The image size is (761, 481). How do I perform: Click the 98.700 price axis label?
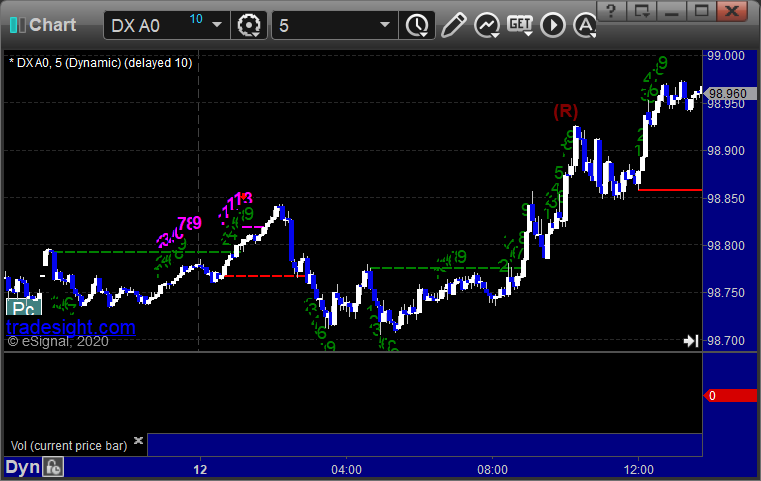(726, 341)
